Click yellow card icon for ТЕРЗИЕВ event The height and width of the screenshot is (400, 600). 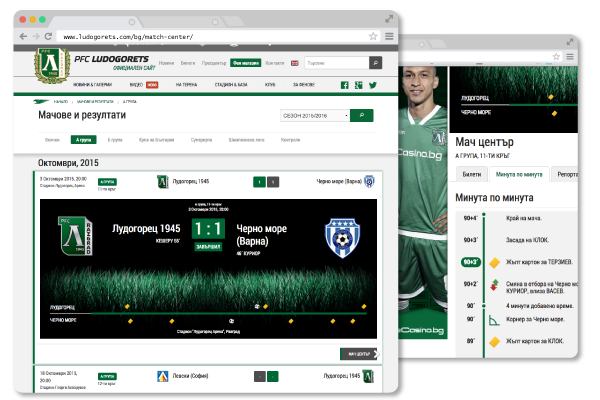[494, 263]
